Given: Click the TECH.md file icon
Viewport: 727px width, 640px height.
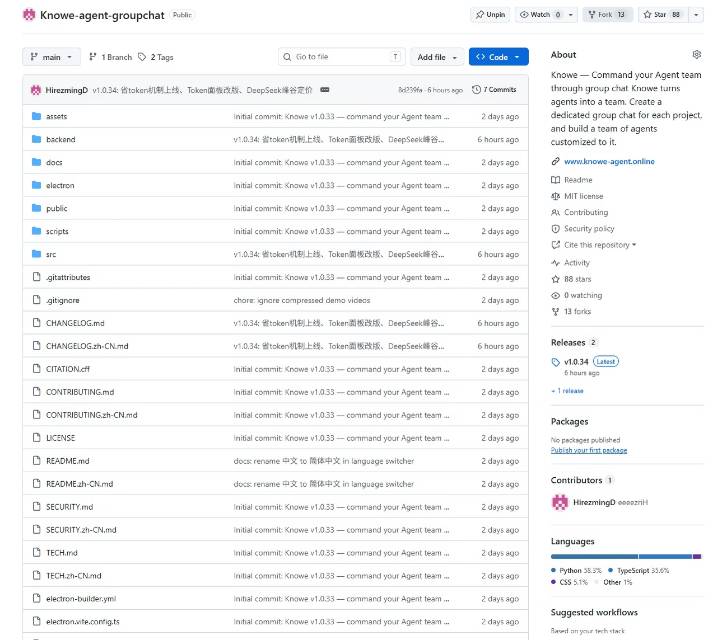Looking at the screenshot, I should point(37,552).
